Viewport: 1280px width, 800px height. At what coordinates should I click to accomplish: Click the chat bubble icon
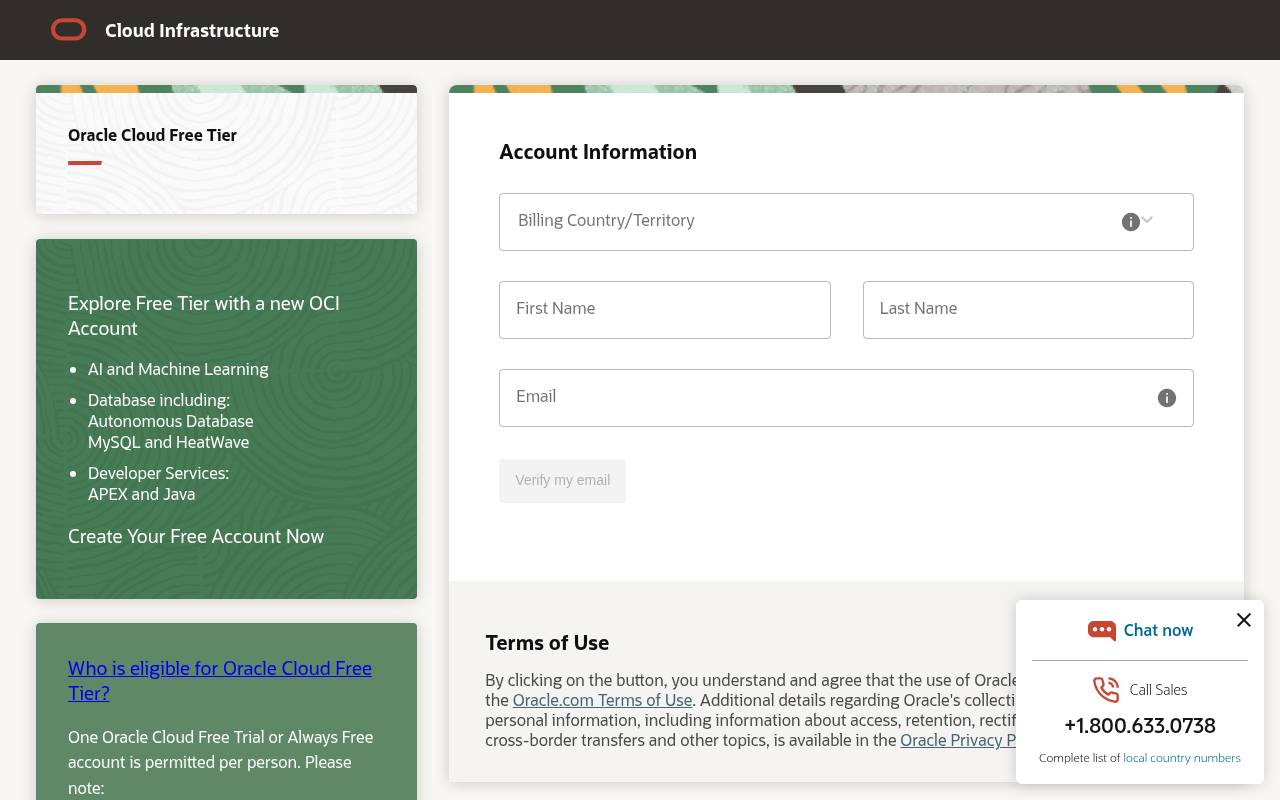point(1101,630)
